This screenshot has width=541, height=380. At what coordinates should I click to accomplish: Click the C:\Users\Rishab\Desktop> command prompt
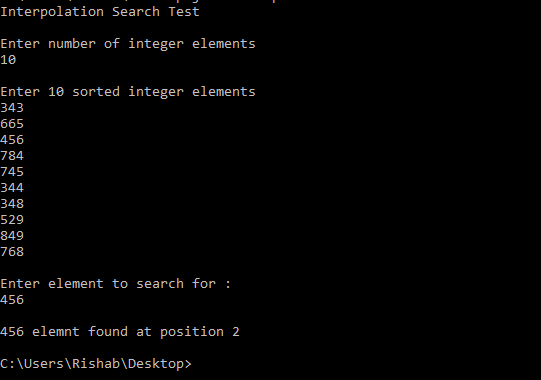96,364
